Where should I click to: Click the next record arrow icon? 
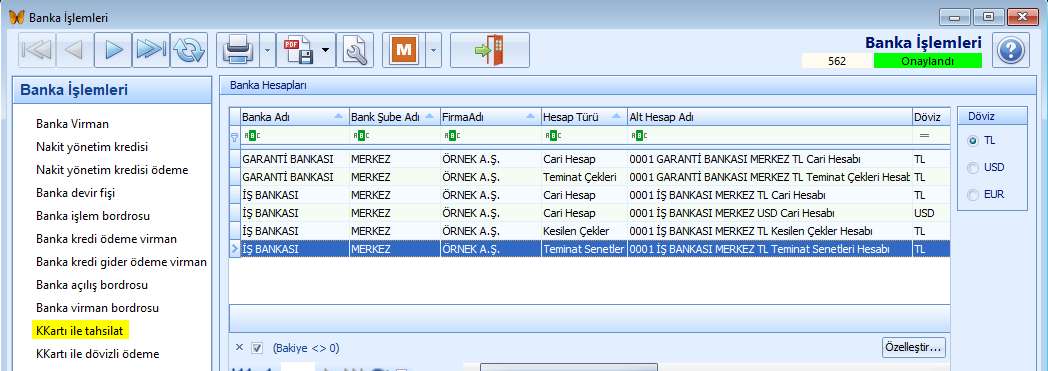[113, 50]
